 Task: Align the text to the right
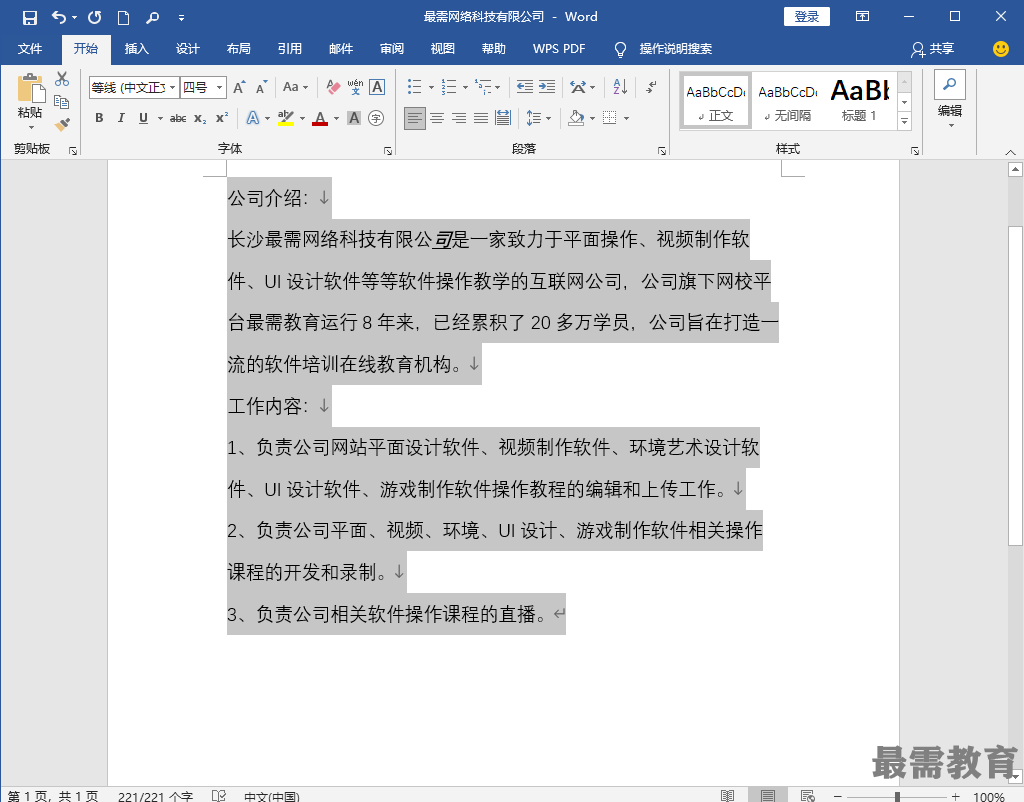pos(459,118)
